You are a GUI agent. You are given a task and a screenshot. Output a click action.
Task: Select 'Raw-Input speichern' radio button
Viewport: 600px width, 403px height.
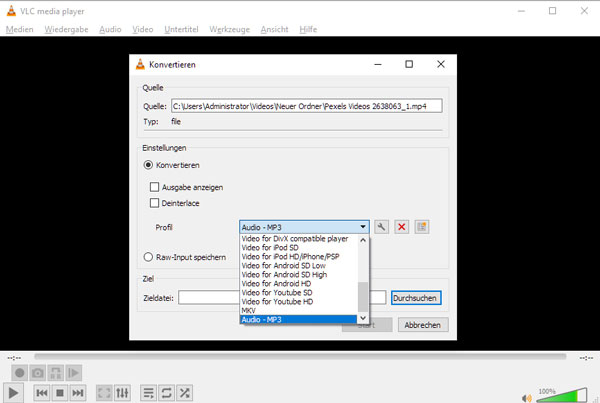point(148,257)
